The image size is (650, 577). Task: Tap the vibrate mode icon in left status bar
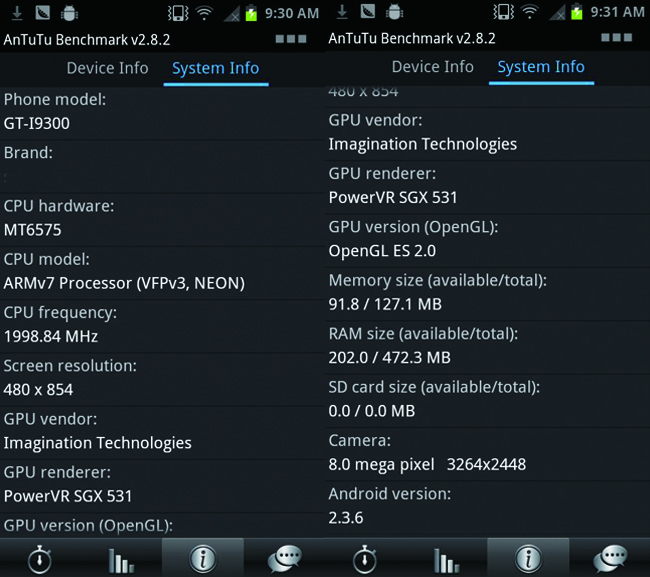178,13
